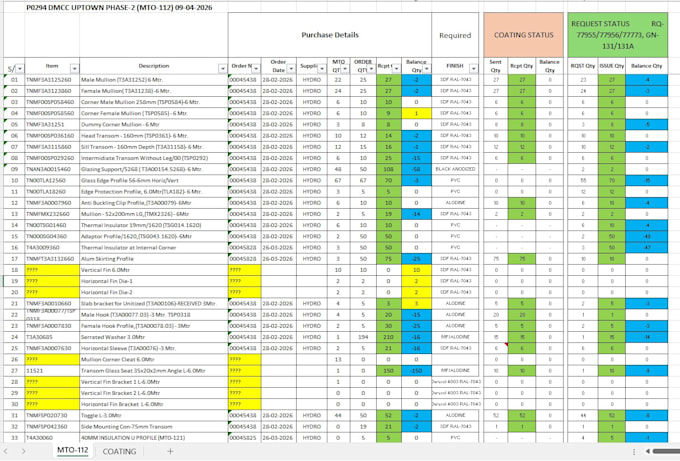680x461 pixels.
Task: Select description Anti Buckling Clip Profile
Action: (154, 203)
